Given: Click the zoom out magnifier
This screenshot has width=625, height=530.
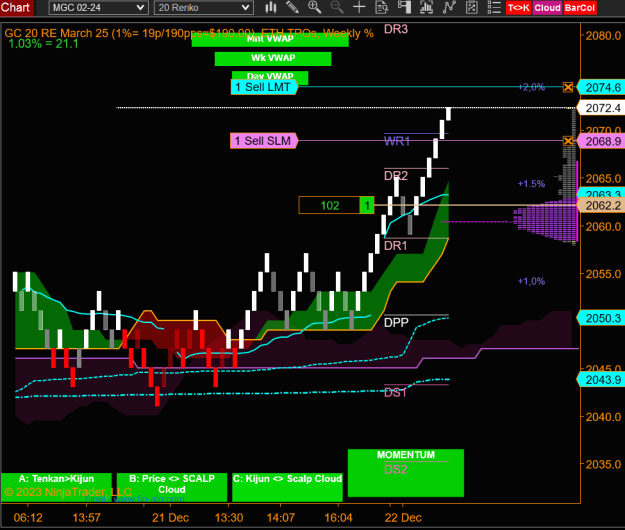Looking at the screenshot, I should click(x=337, y=7).
